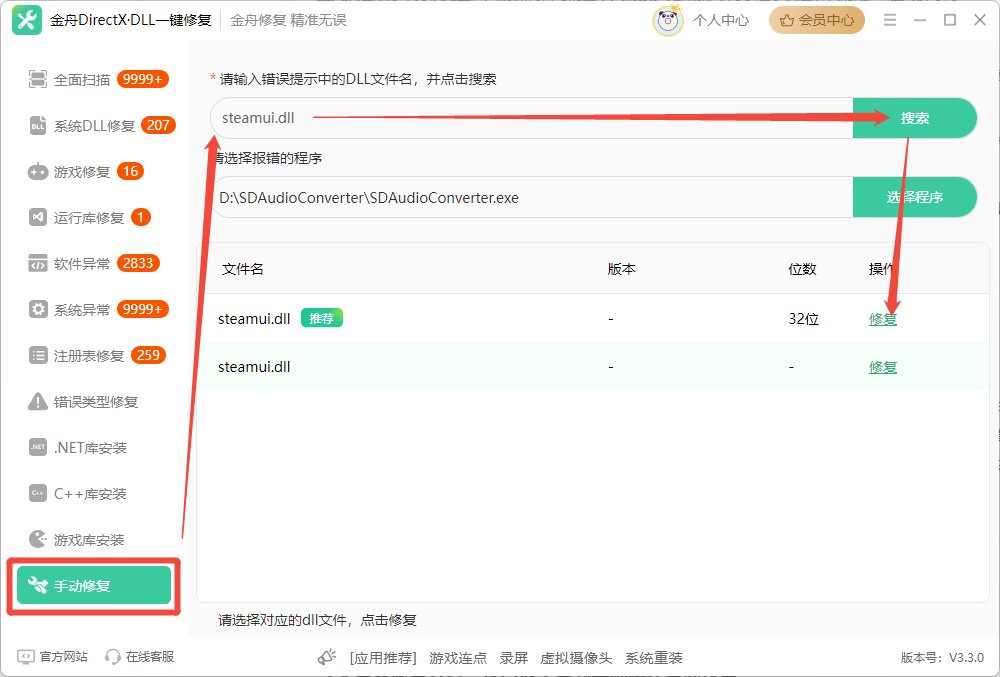The width and height of the screenshot is (1000, 677).
Task: Open the panda user avatar
Action: coord(668,20)
